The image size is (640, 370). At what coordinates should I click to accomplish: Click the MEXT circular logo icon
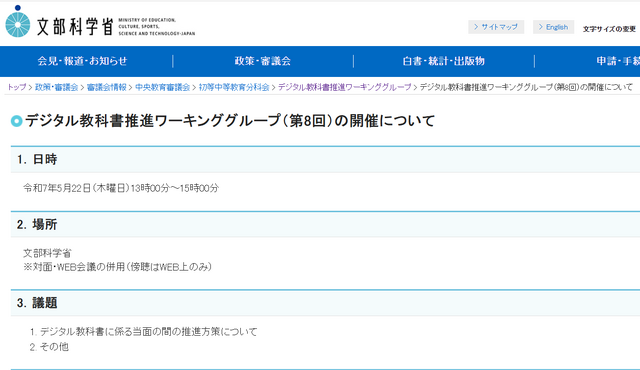point(18,22)
